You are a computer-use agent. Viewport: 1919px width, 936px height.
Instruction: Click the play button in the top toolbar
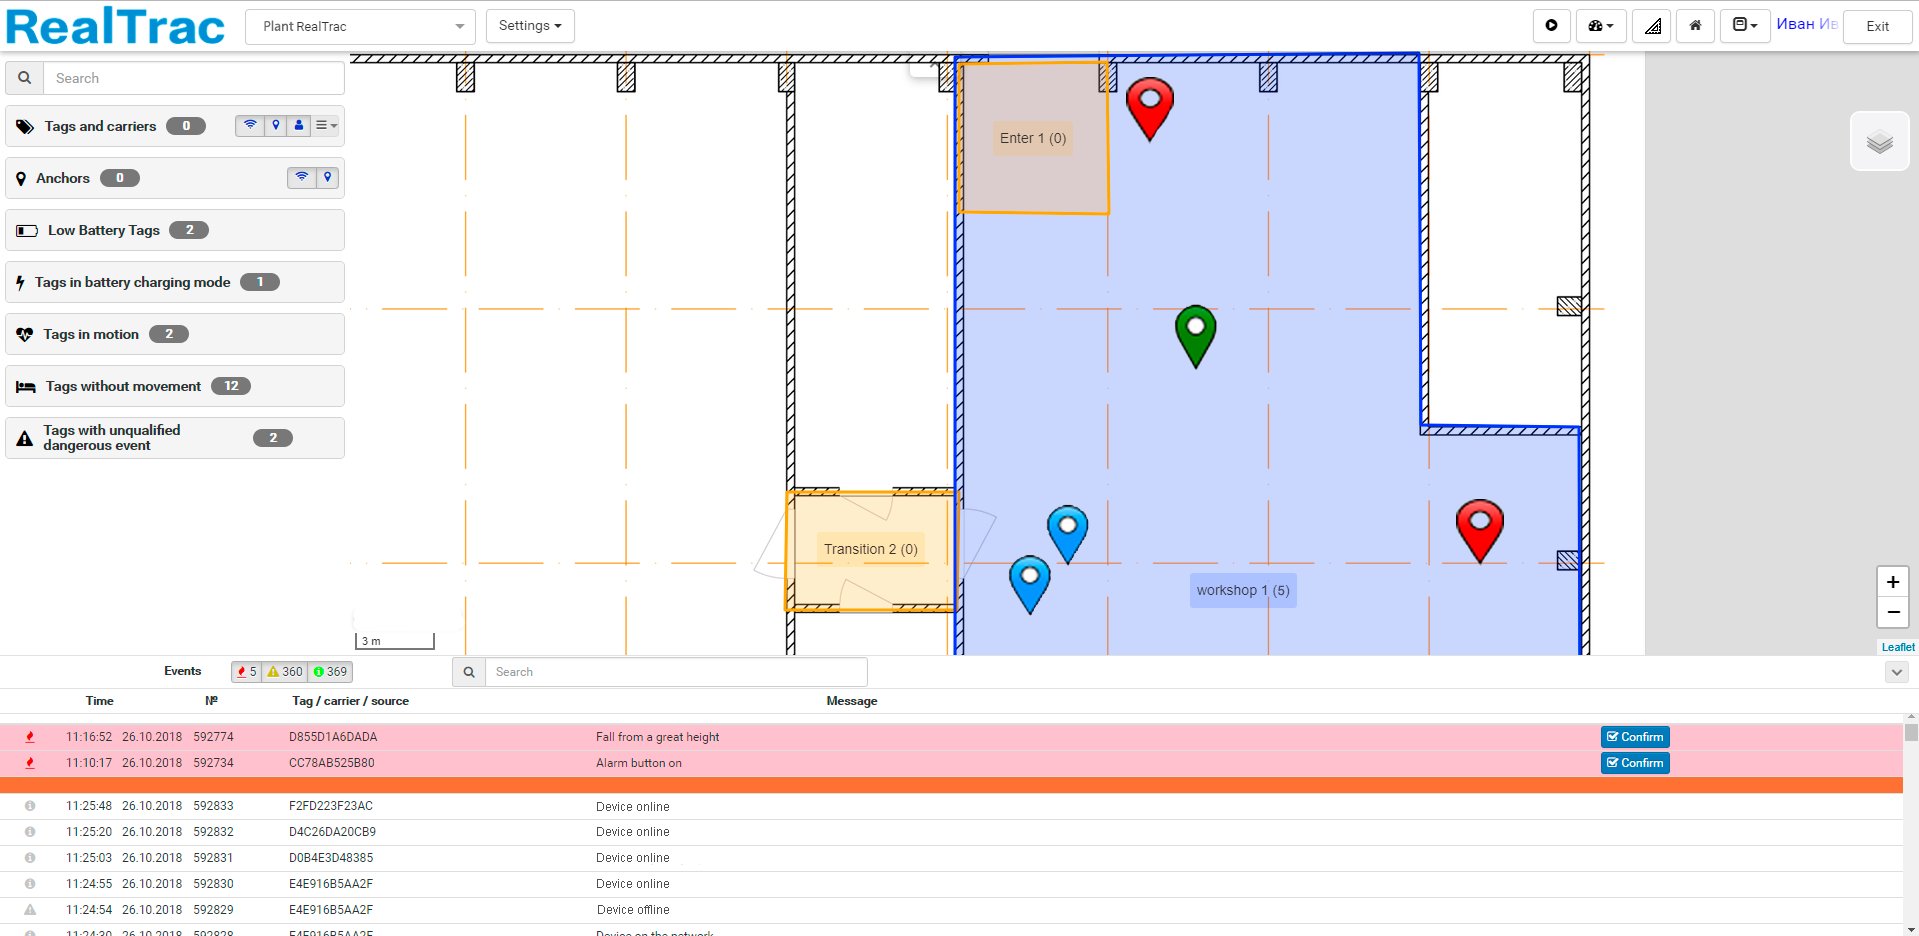point(1551,26)
